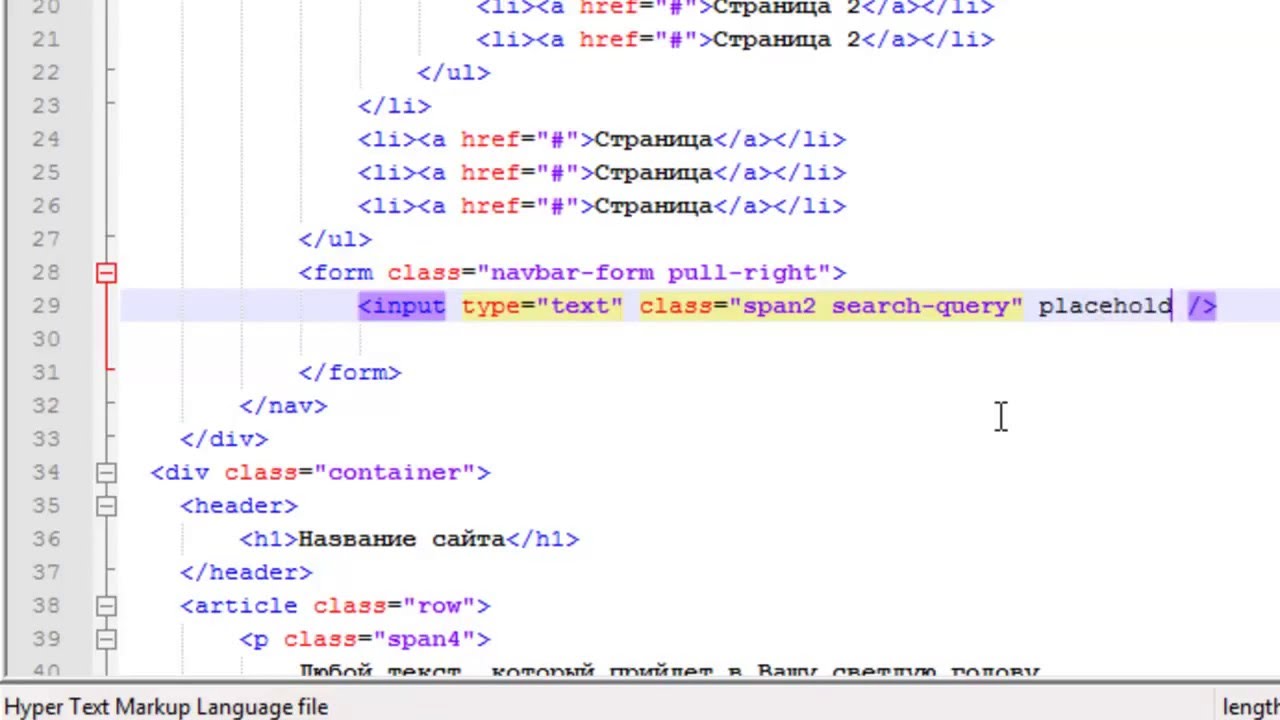Click the "navbar-form pull-right" class value
This screenshot has width=1280, height=720.
tap(654, 273)
